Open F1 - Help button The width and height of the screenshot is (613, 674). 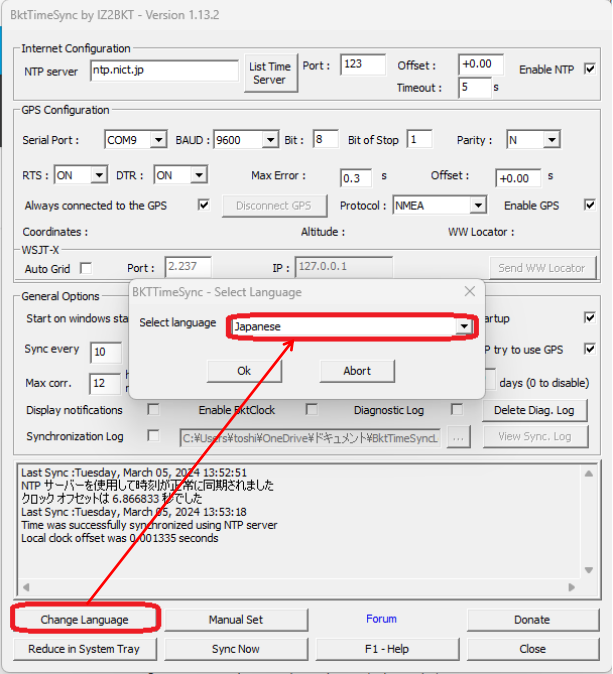click(387, 649)
